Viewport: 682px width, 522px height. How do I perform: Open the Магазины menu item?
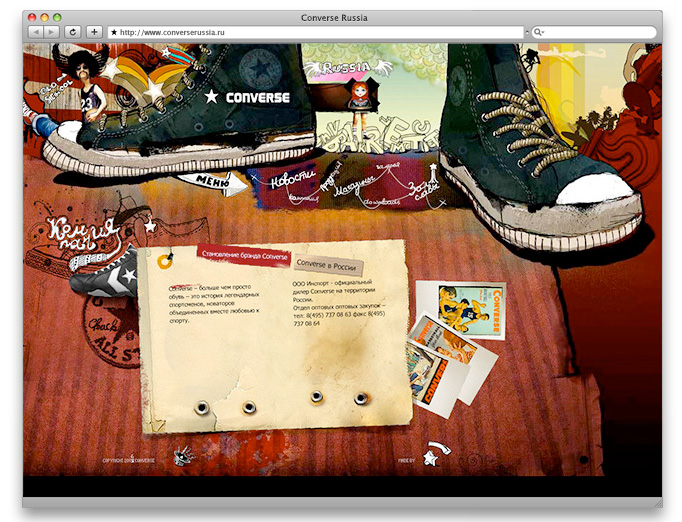click(x=354, y=185)
